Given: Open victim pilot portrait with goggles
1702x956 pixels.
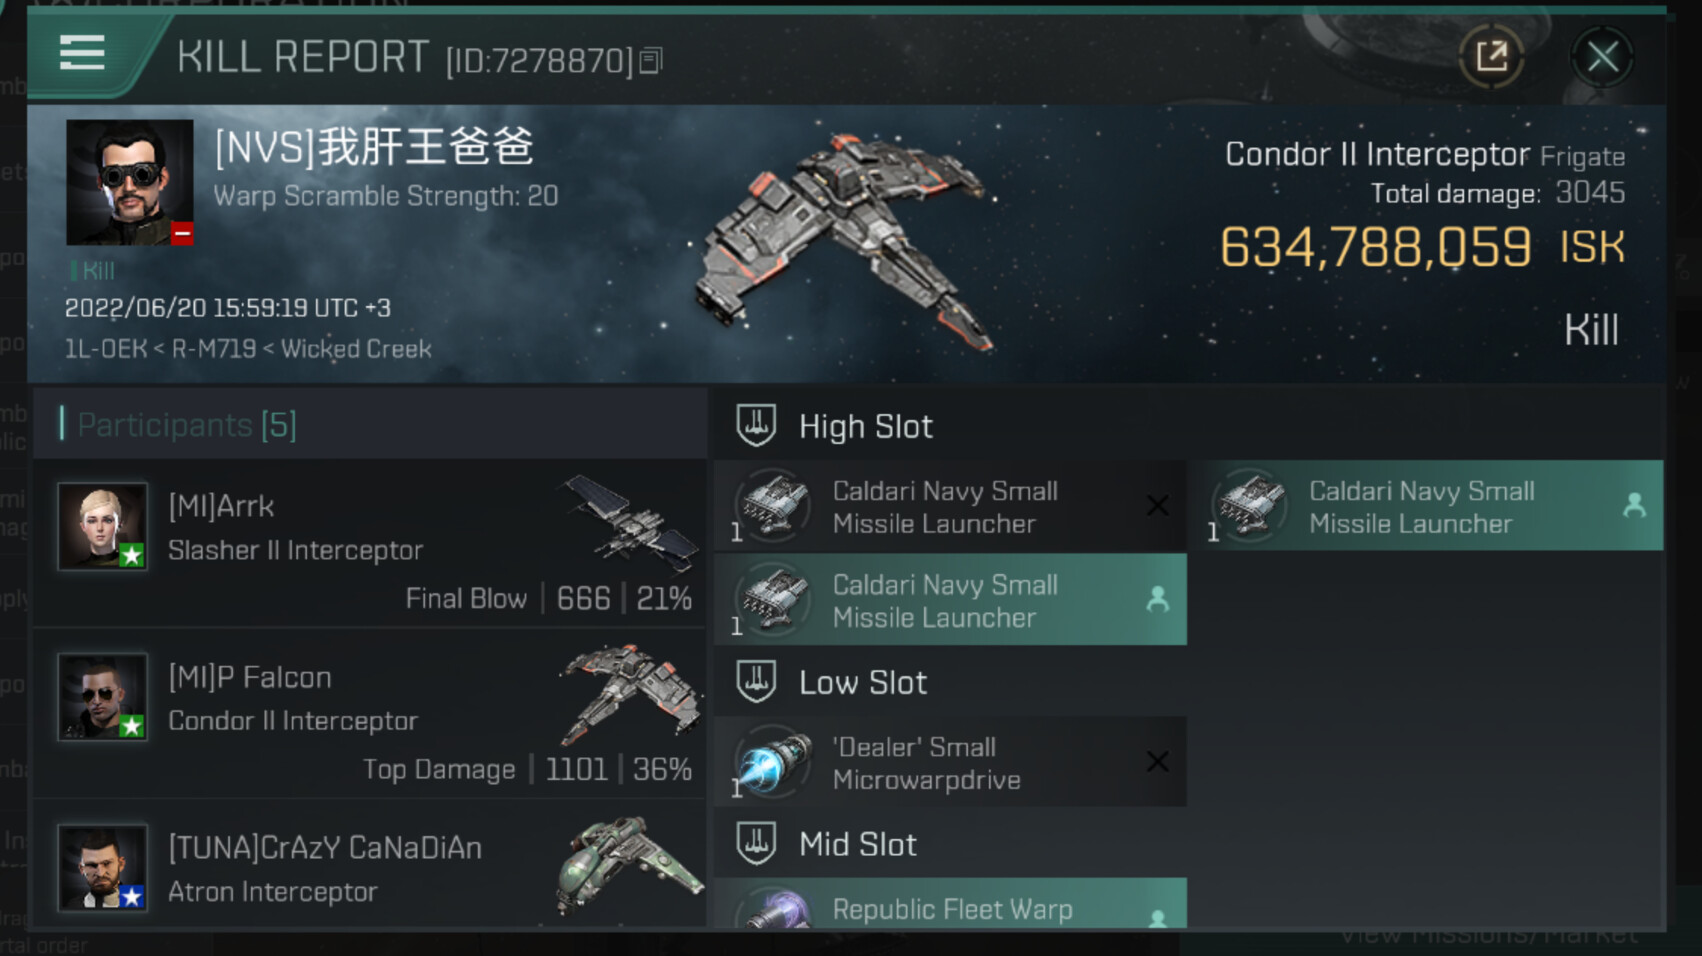Looking at the screenshot, I should click(x=130, y=183).
